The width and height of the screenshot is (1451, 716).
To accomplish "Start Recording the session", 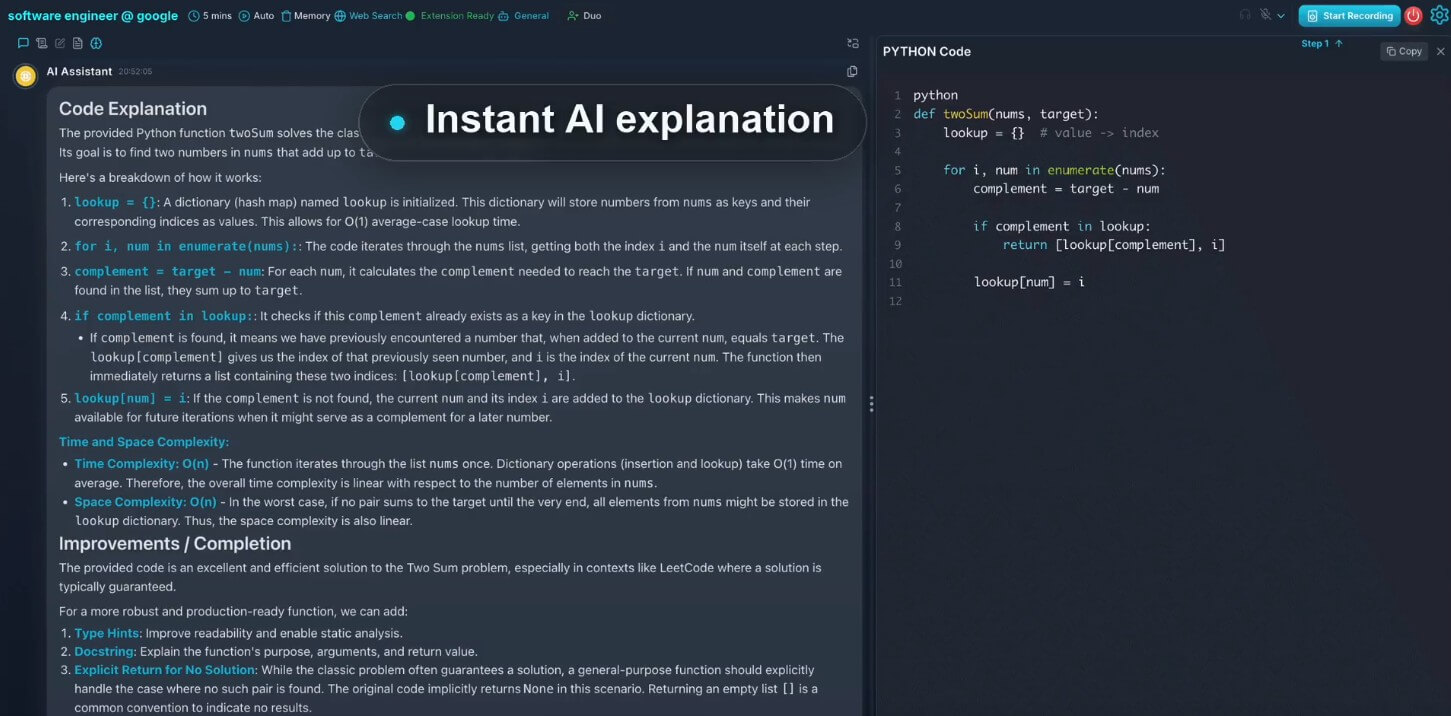I will pyautogui.click(x=1349, y=16).
